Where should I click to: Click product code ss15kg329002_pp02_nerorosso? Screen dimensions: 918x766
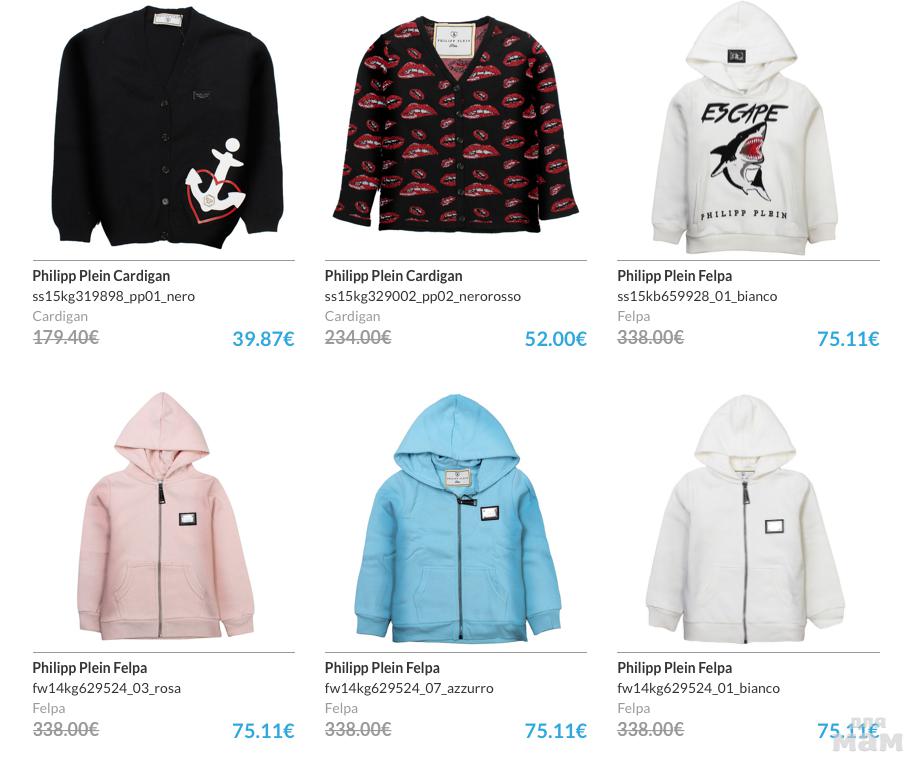click(423, 296)
